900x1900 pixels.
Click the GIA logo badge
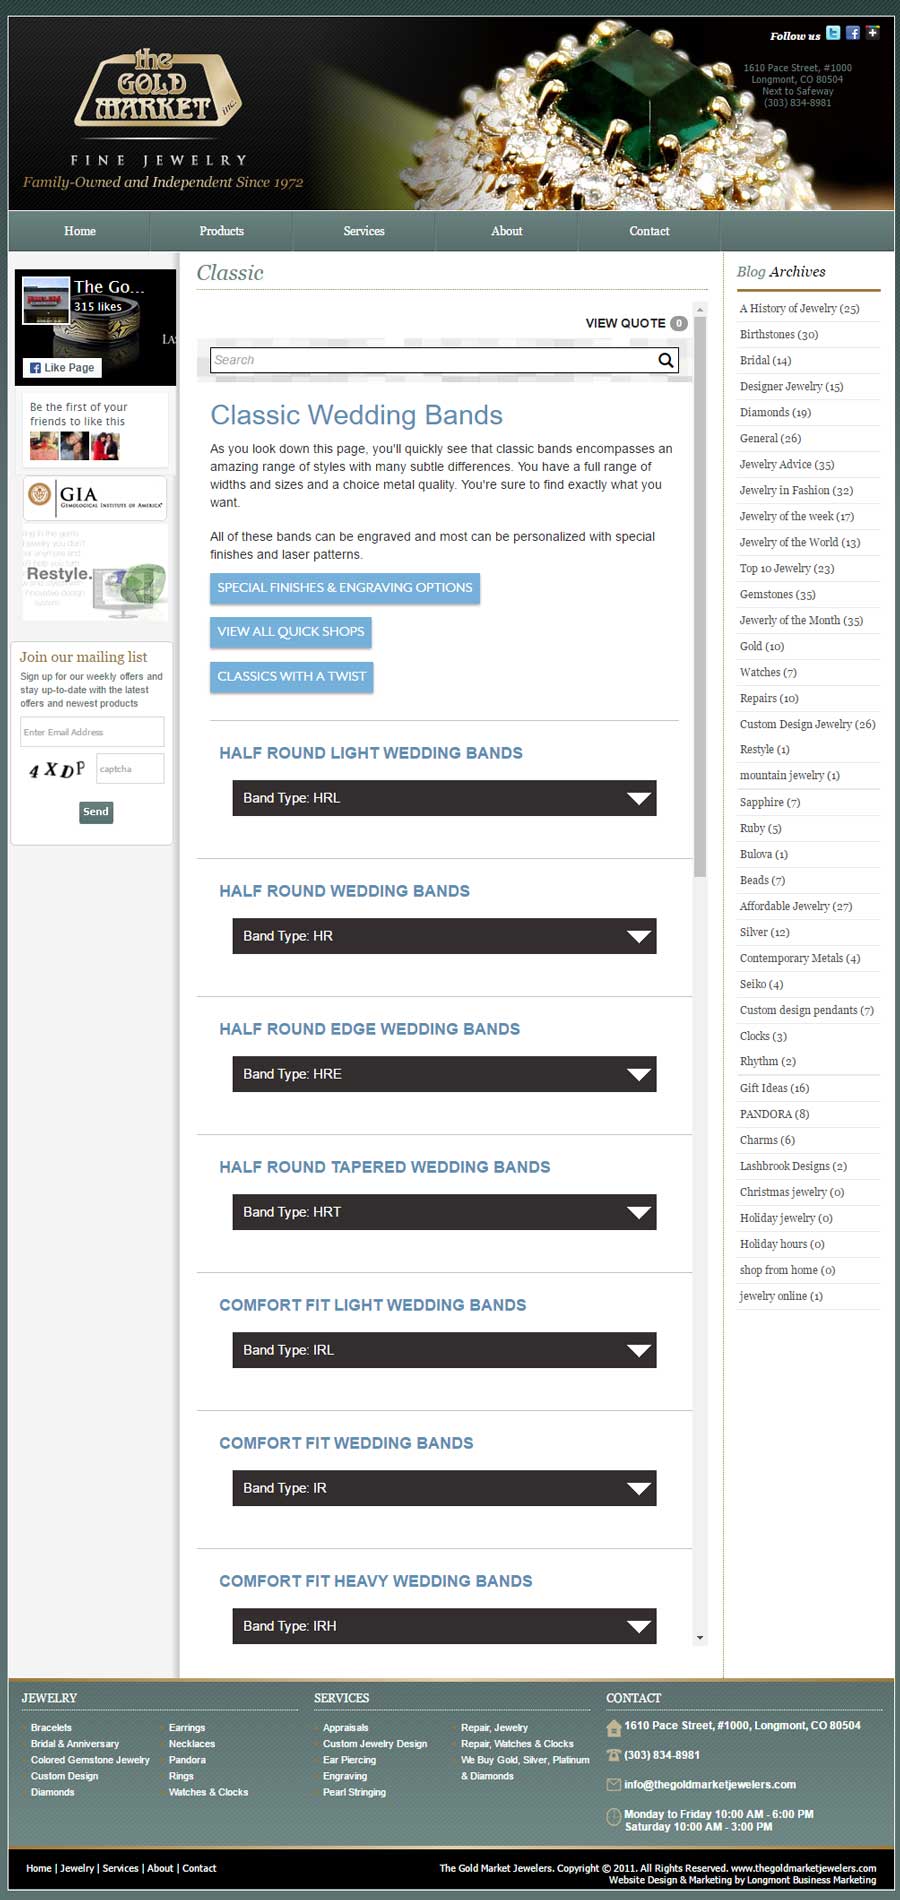95,497
